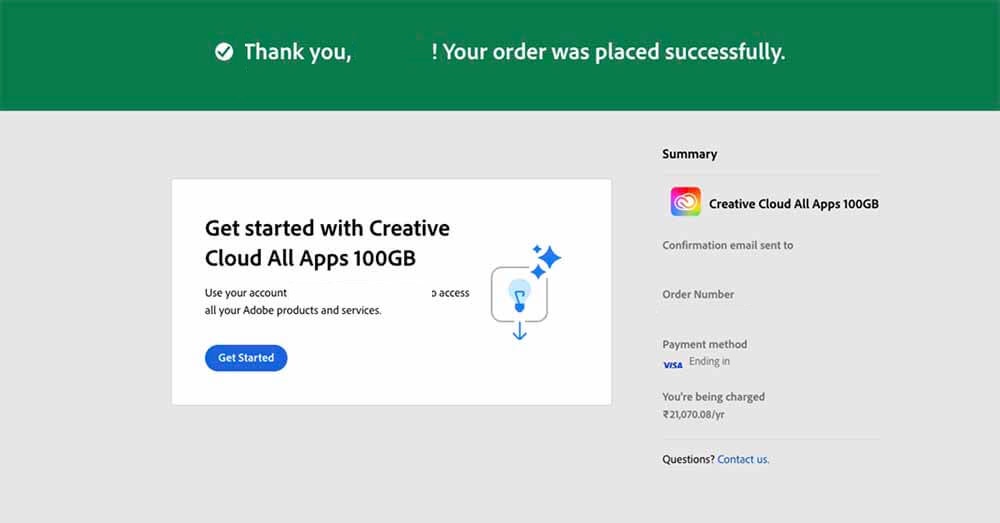
Task: Click the blue download arrow below lightbulb
Action: [x=519, y=330]
